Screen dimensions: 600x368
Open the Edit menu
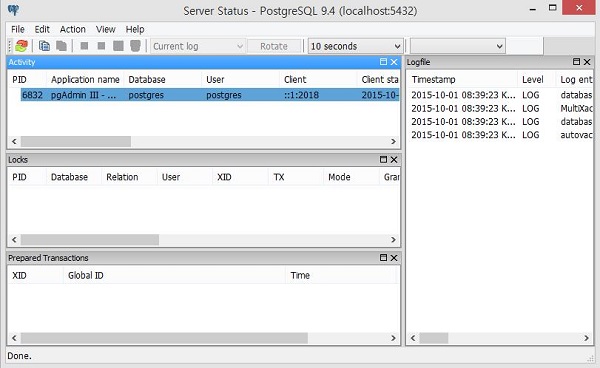tap(42, 29)
